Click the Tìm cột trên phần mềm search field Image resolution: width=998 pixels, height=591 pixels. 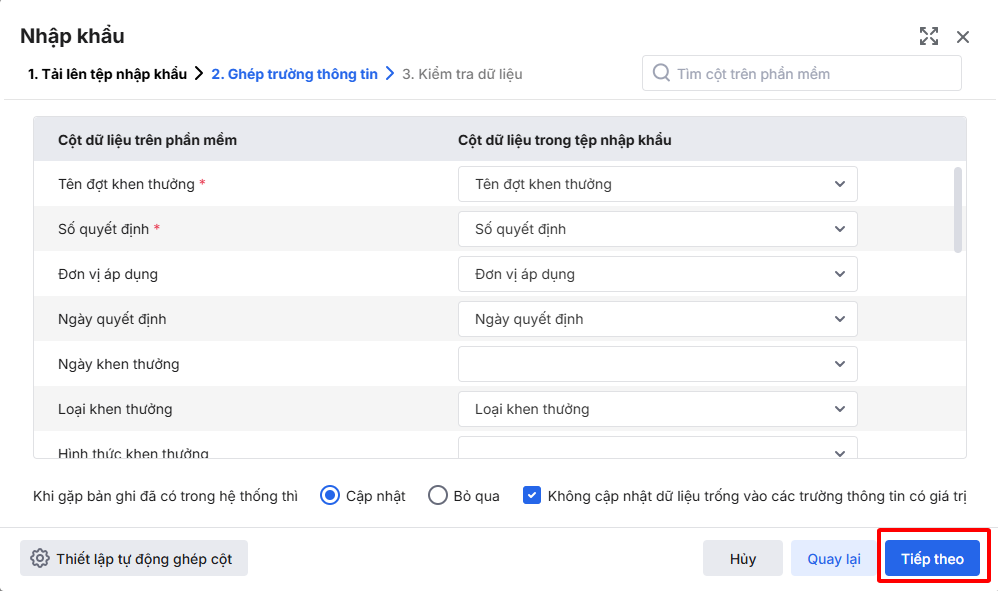[812, 74]
